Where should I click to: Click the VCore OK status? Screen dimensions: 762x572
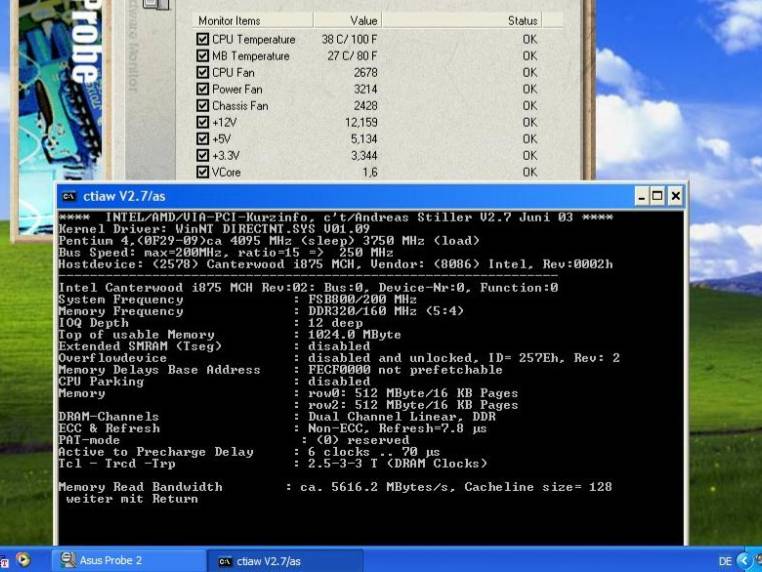point(530,172)
